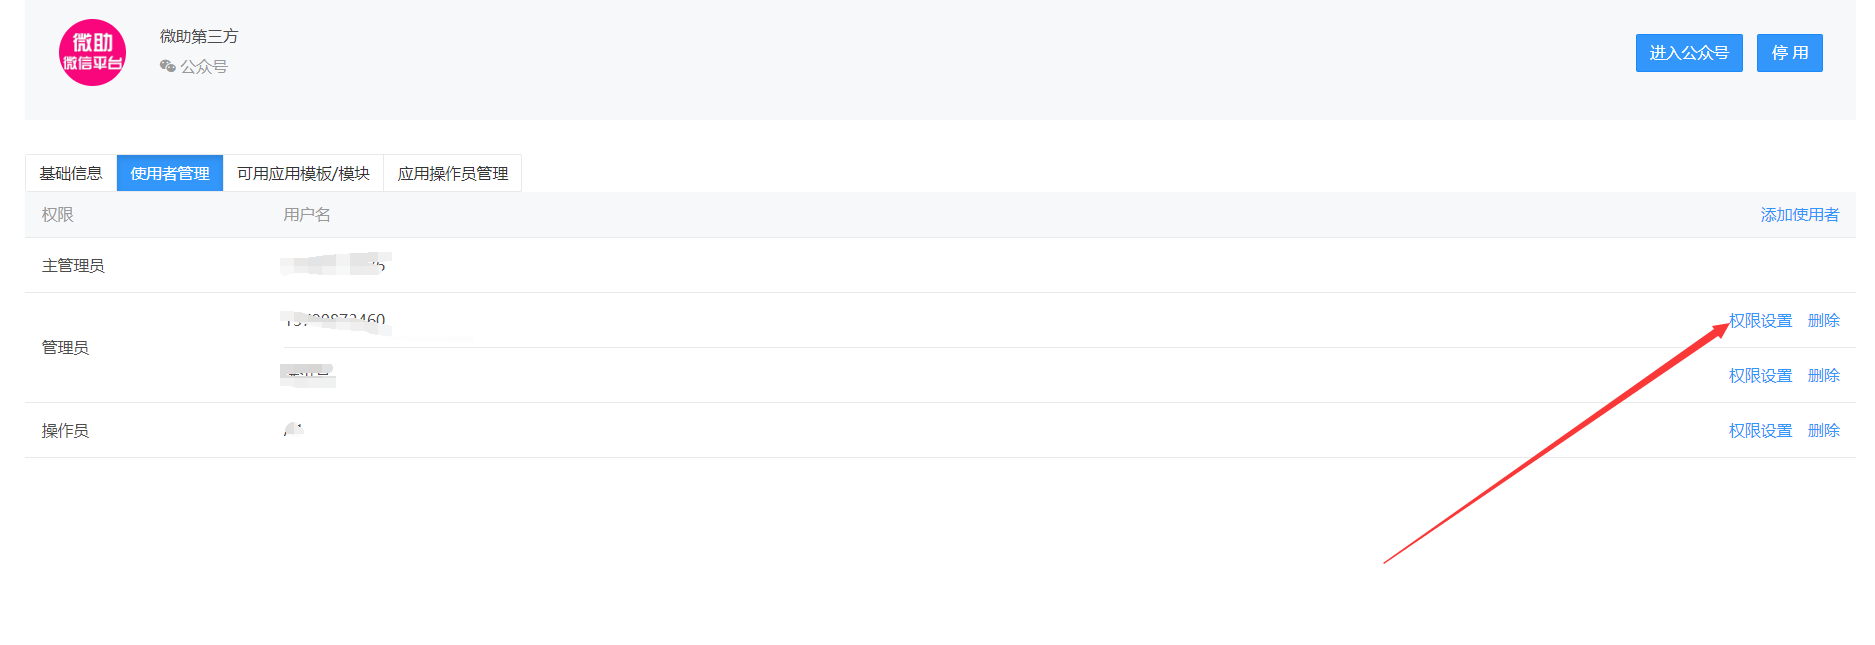Click the 微助 pink round logo avatar
This screenshot has height=645, width=1875.
click(92, 53)
